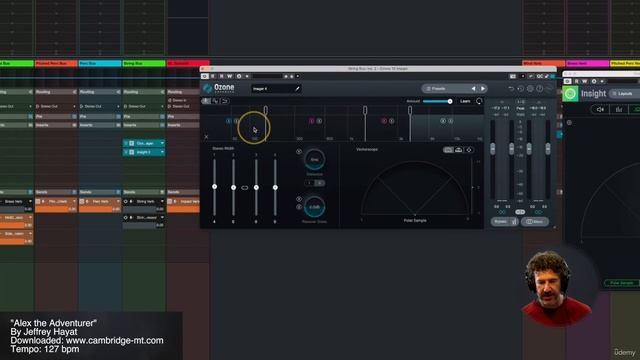Screen dimensions: 640x360
Task: Collapse the Sends section on String Bus
Action: click(x=162, y=192)
